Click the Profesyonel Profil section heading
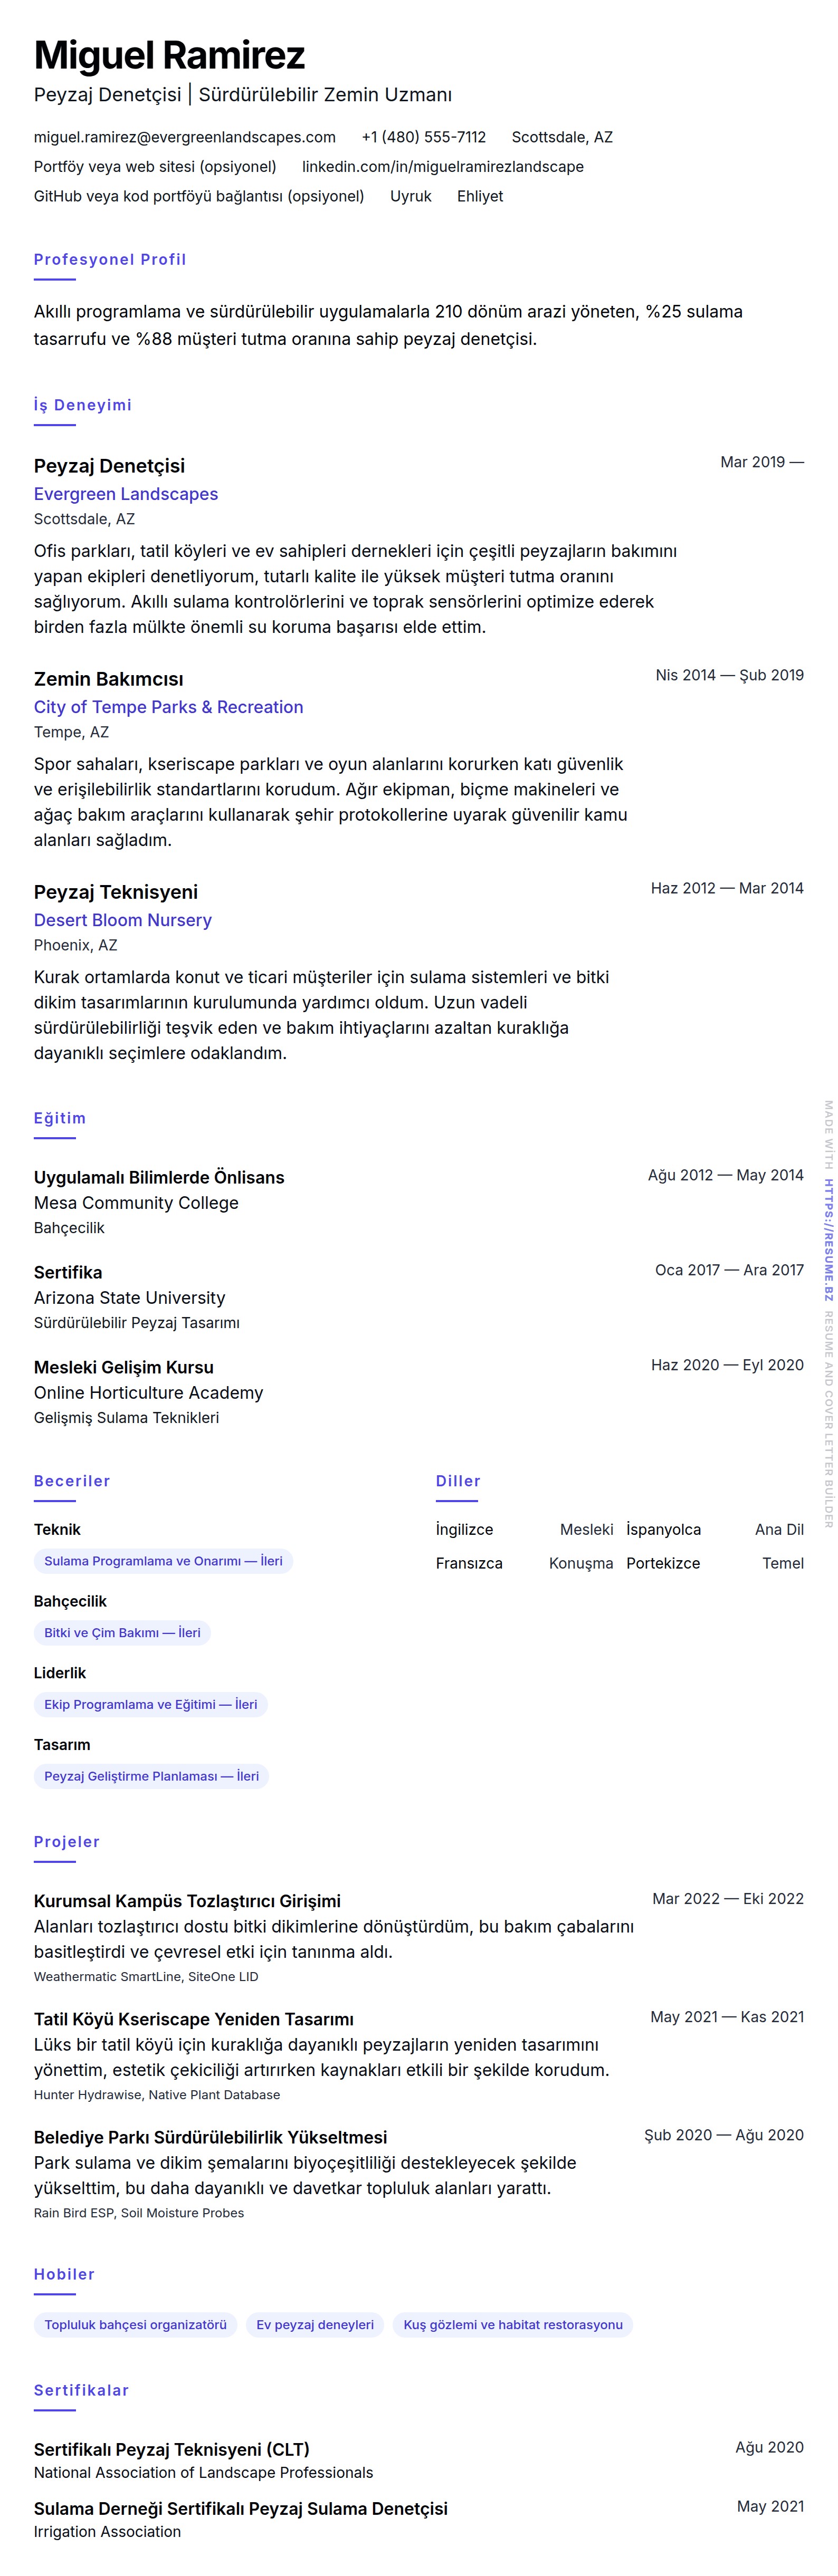Screen dimensions: 838x2576 click(110, 259)
